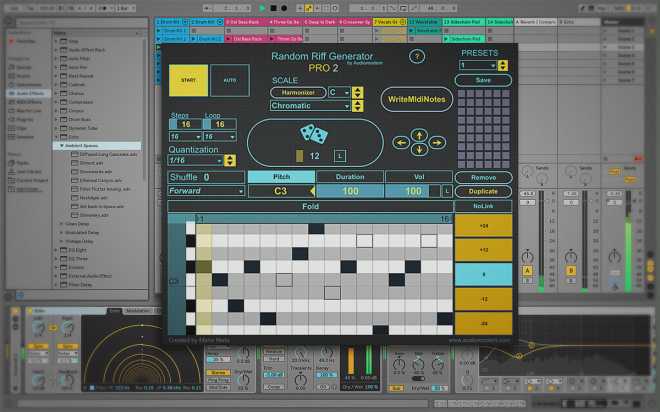Toggle the AUTO button
This screenshot has height=412, width=660.
pos(229,80)
